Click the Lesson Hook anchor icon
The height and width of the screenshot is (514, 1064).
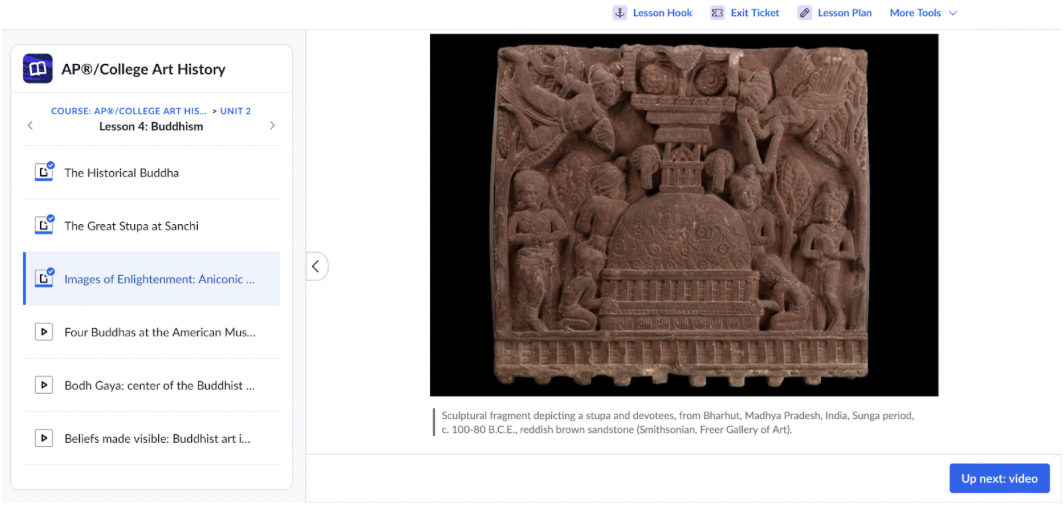coord(620,13)
